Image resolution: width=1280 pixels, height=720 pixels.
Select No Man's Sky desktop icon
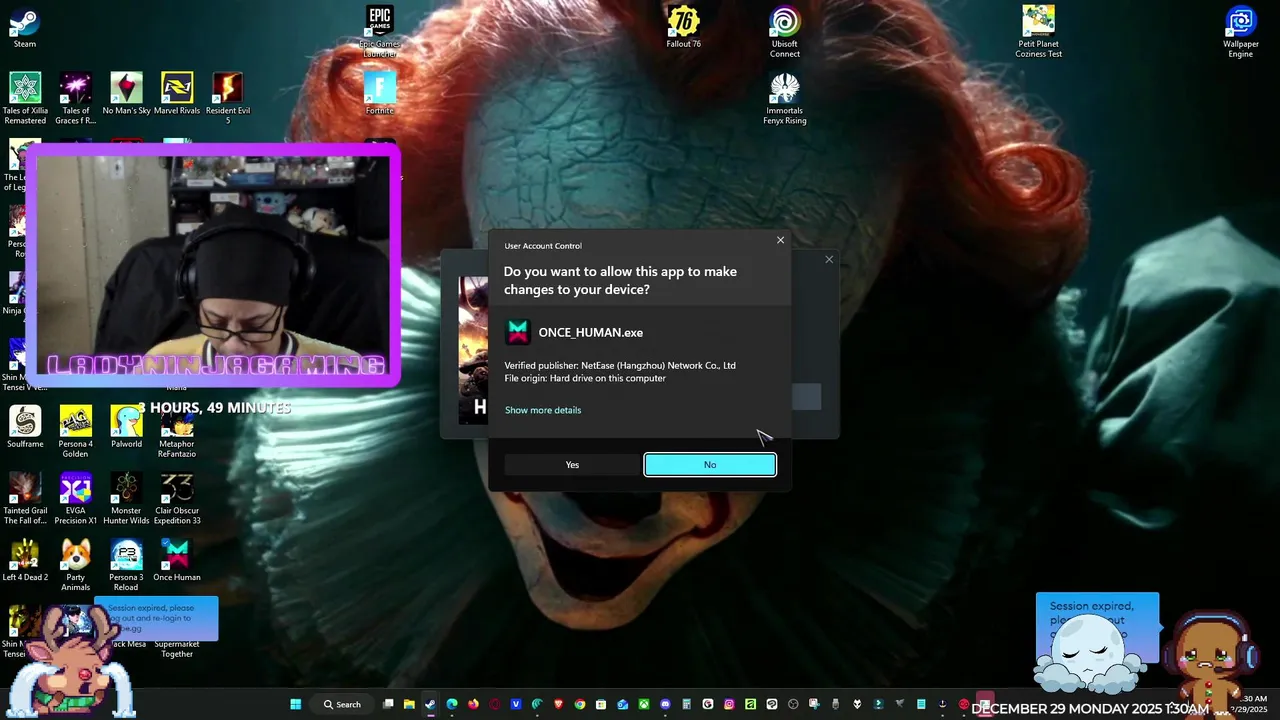point(126,94)
